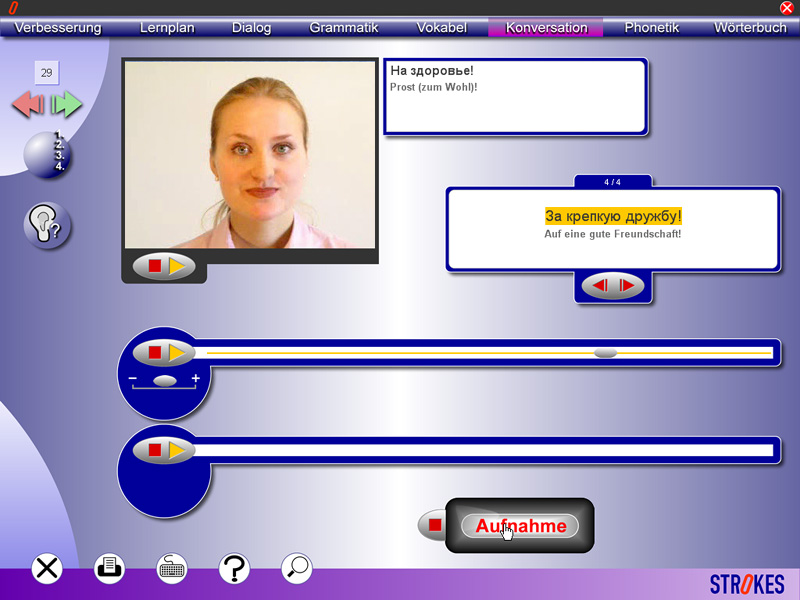Close the window with the red X
The image size is (800, 600).
click(x=787, y=8)
